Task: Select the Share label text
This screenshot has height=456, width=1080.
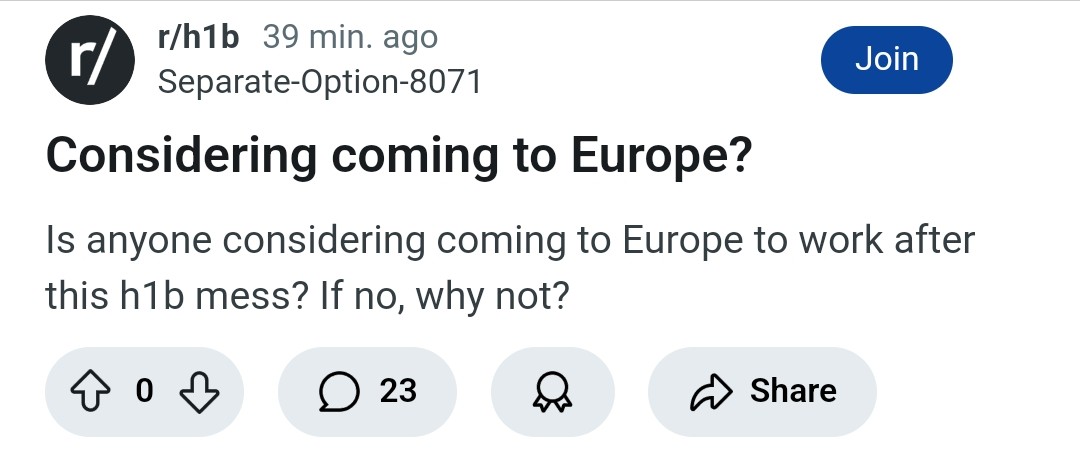Action: (793, 391)
